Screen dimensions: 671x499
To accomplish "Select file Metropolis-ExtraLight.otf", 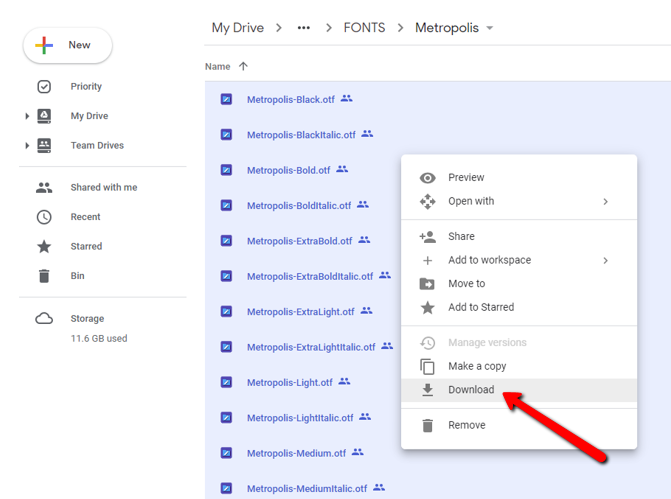I will [x=300, y=312].
